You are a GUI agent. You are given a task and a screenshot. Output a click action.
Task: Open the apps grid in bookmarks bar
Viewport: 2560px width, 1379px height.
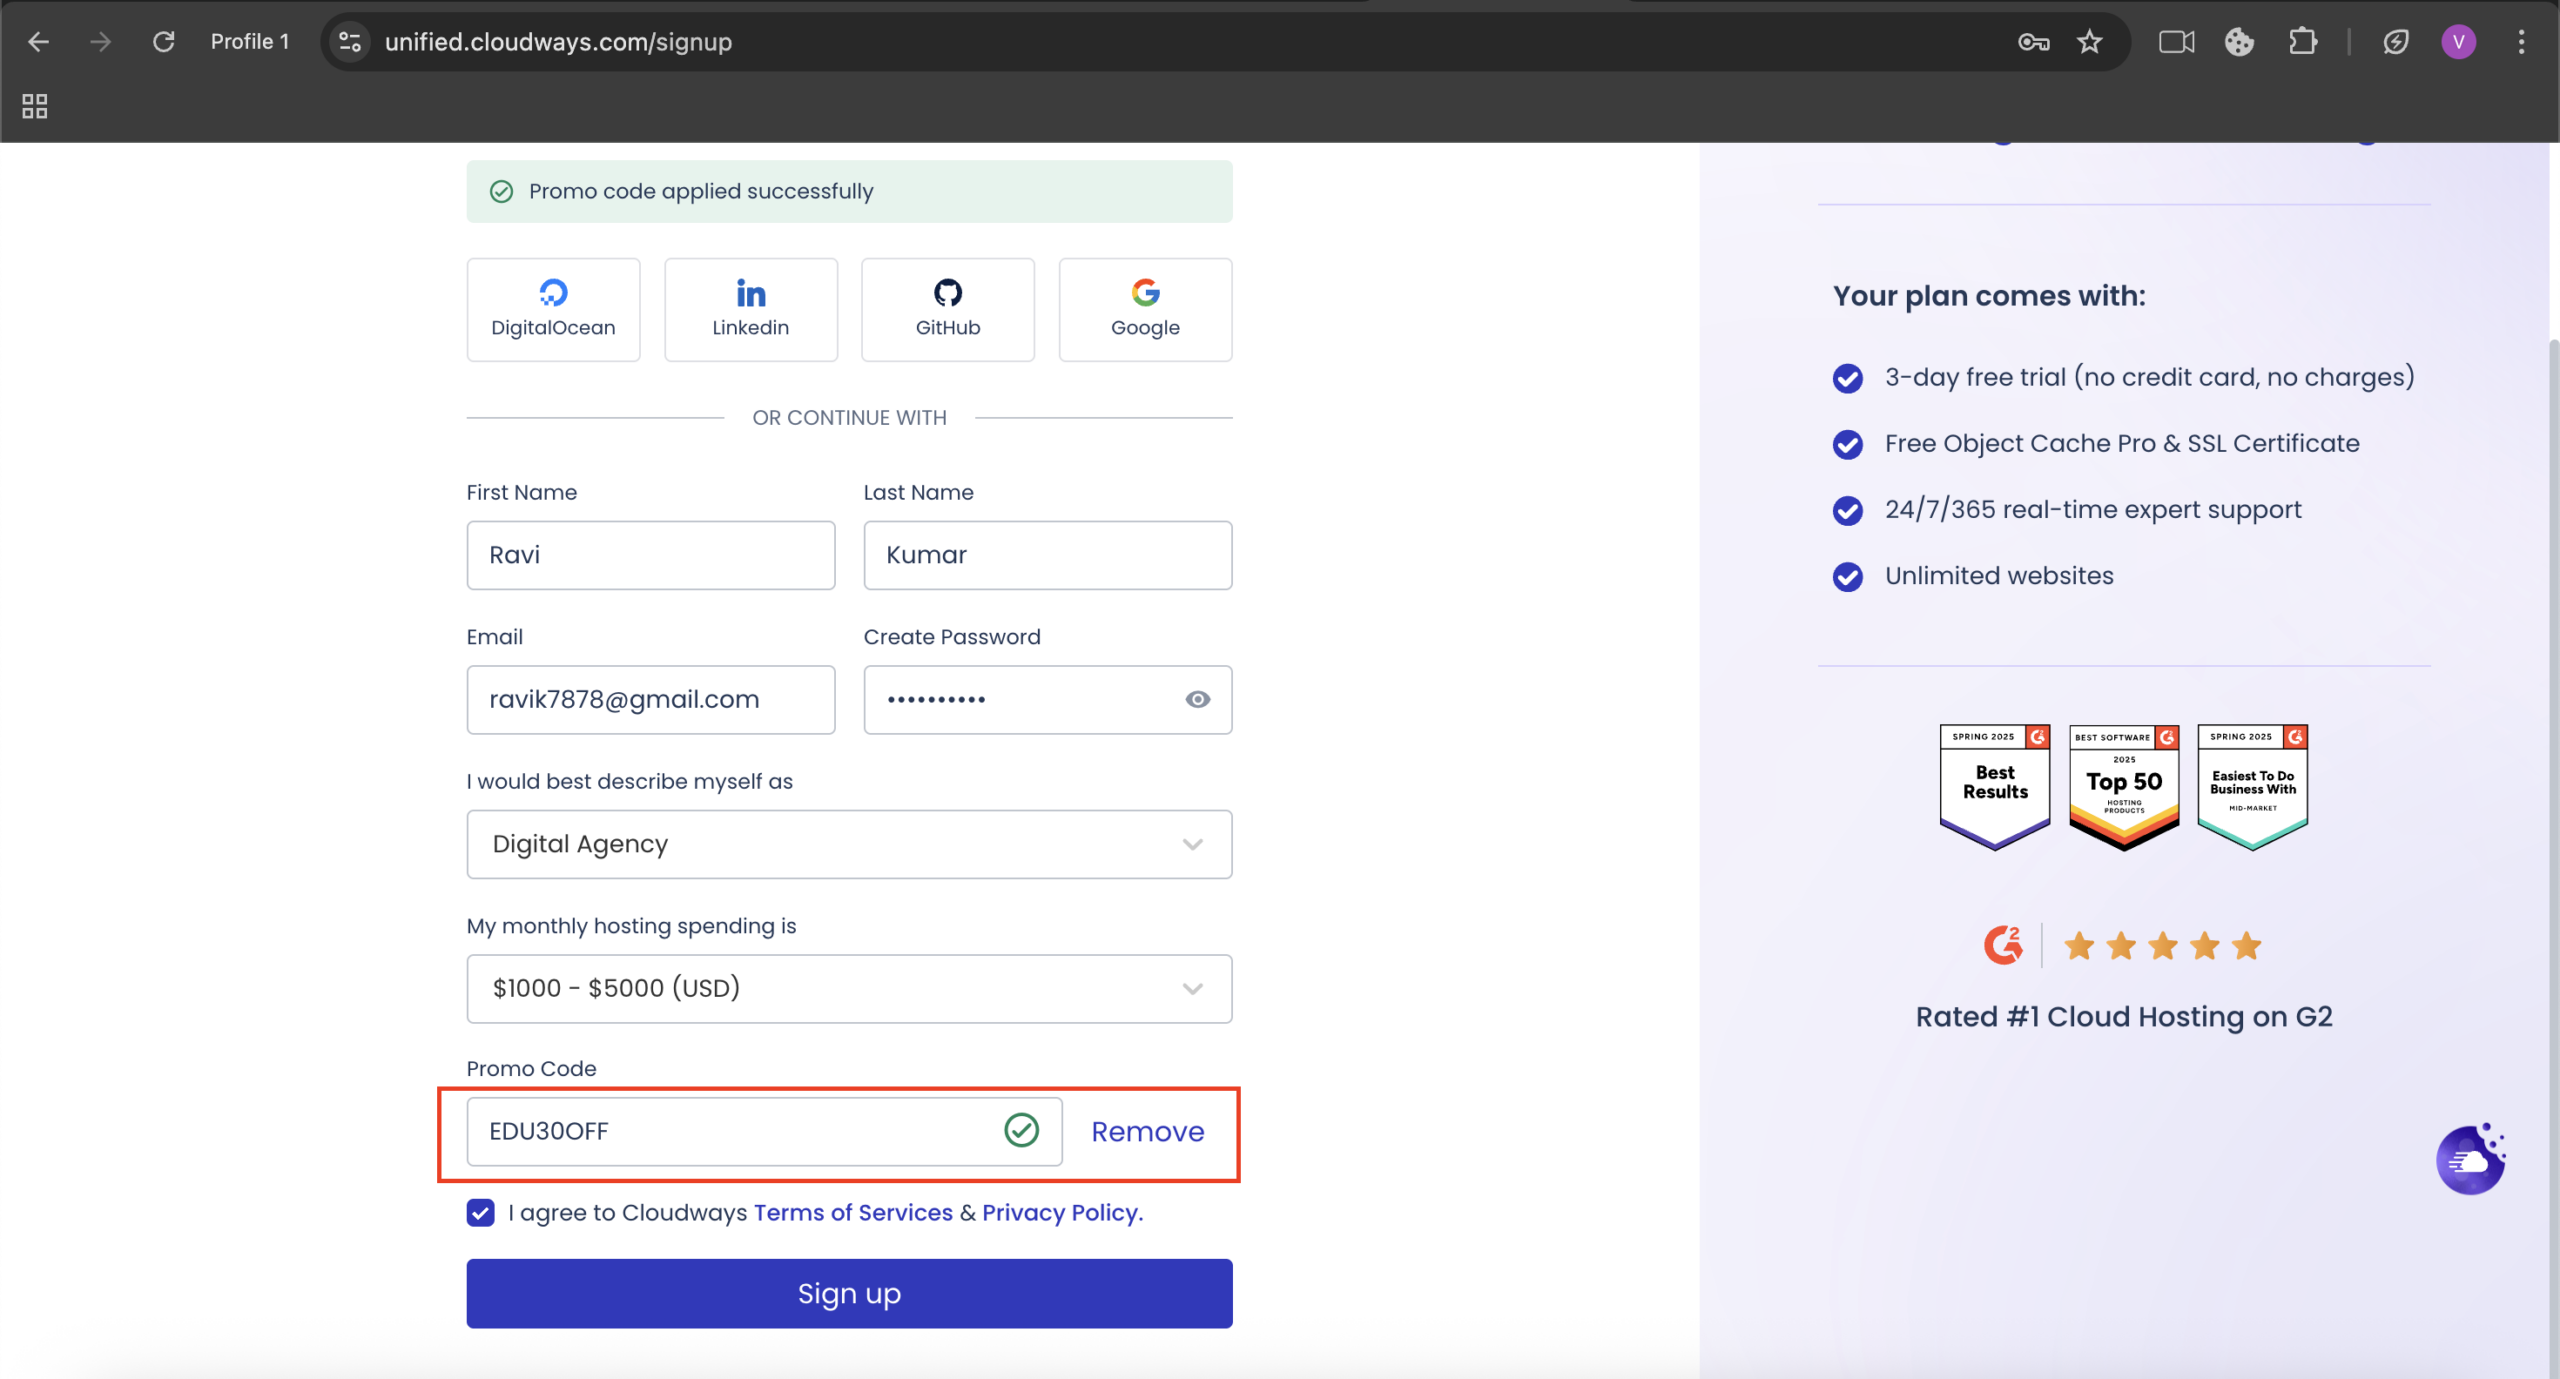[35, 106]
